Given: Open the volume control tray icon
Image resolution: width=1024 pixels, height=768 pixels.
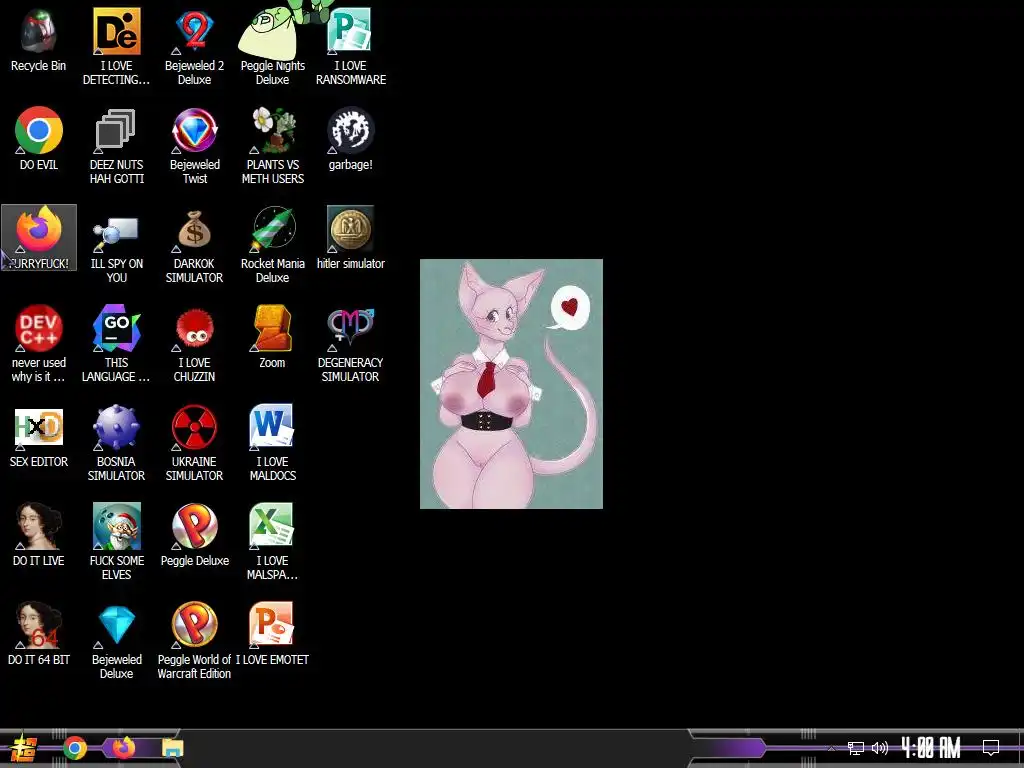Looking at the screenshot, I should click(880, 748).
